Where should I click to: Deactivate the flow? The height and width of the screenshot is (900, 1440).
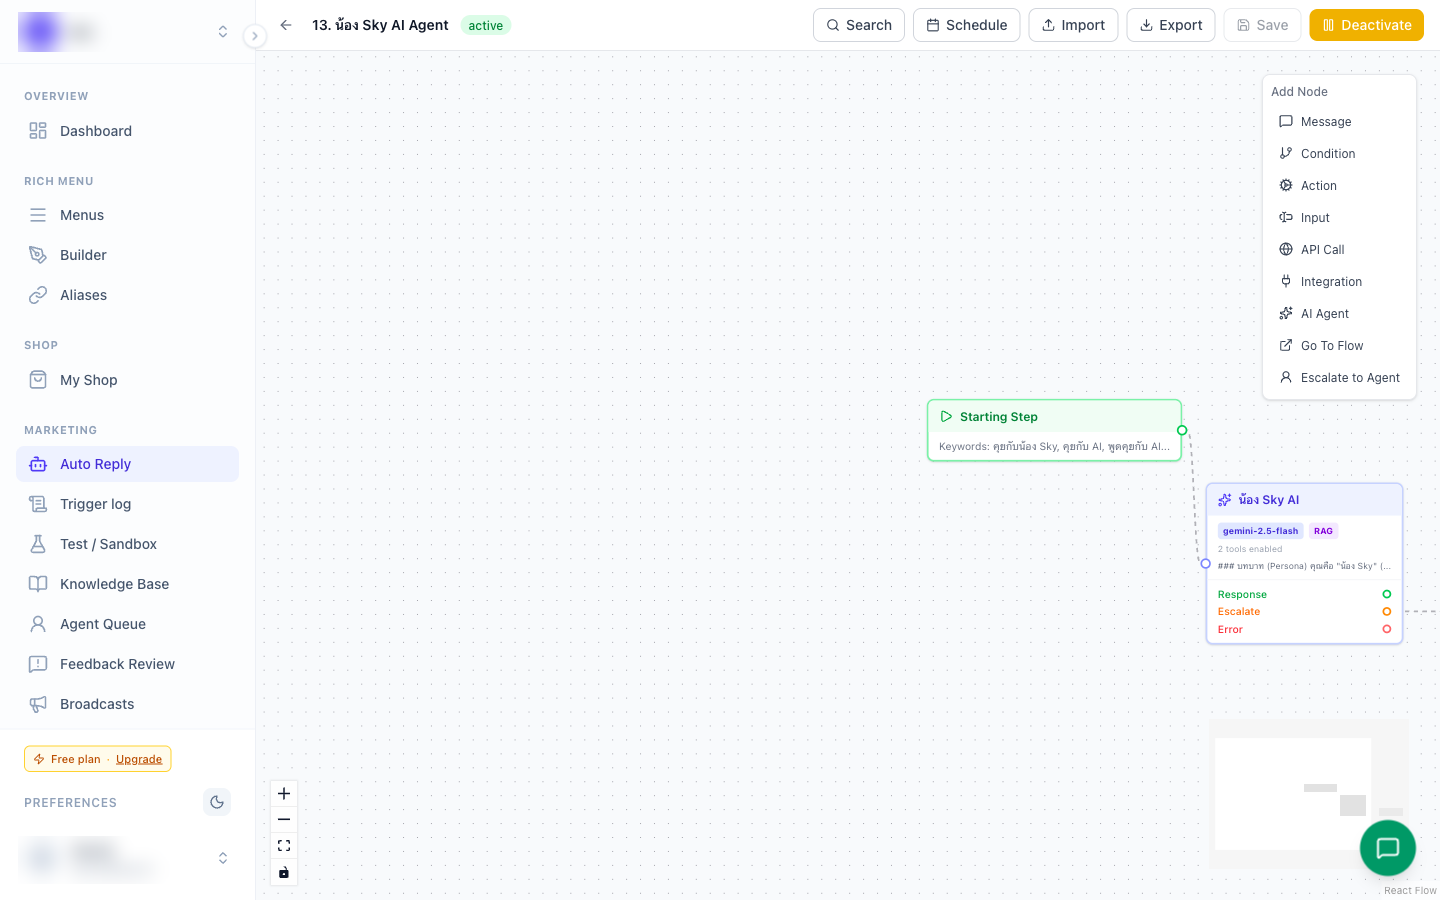[x=1367, y=25]
